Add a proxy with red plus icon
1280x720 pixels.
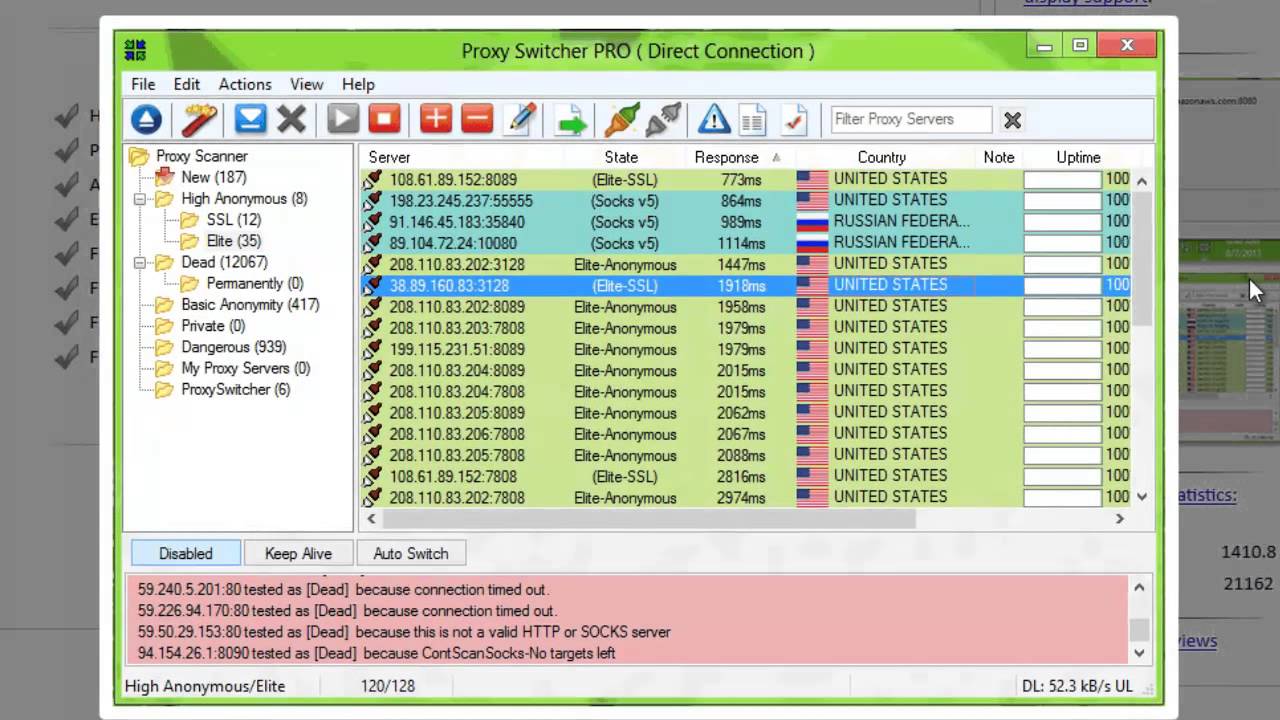click(436, 120)
